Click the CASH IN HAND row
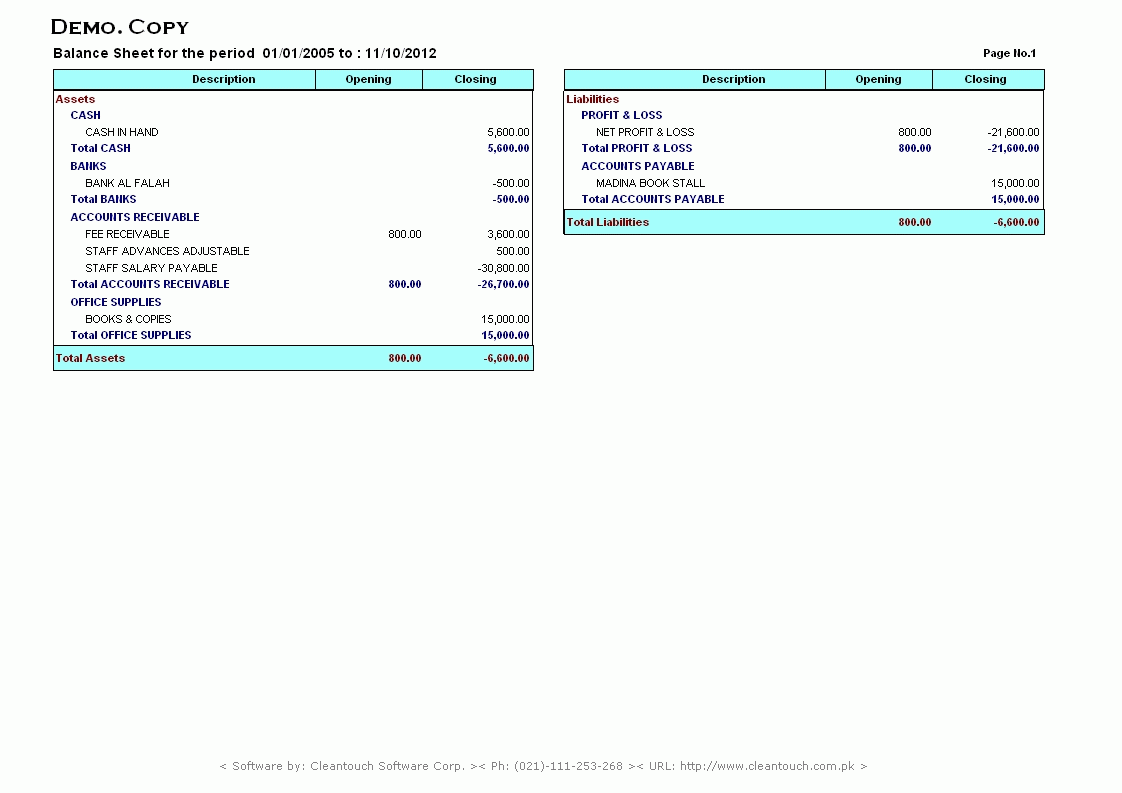The image size is (1122, 793). (x=293, y=132)
